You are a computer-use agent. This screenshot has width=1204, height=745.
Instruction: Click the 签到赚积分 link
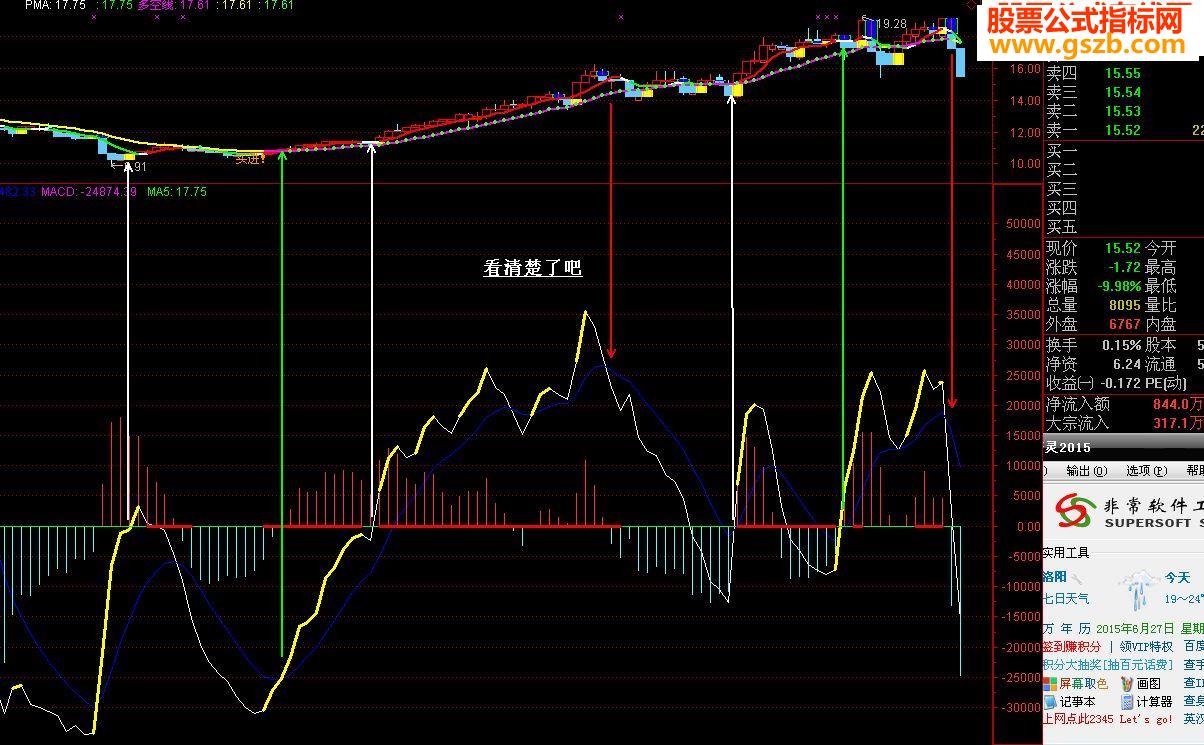click(1073, 647)
